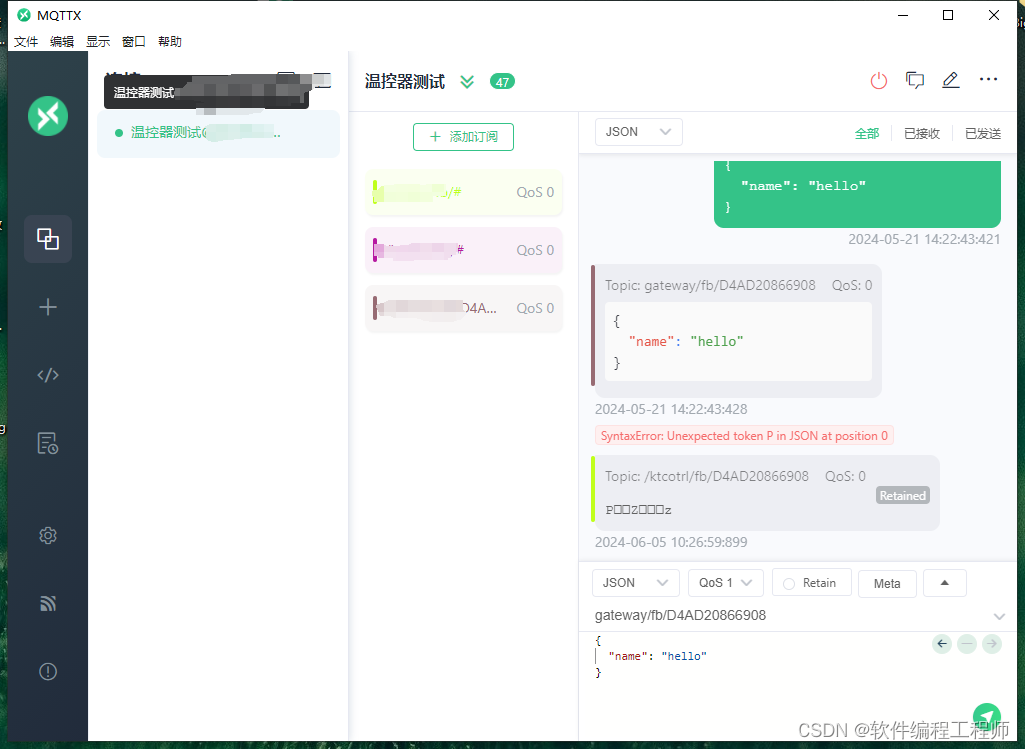1025x749 pixels.
Task: Open the 帮助 menu
Action: [170, 42]
